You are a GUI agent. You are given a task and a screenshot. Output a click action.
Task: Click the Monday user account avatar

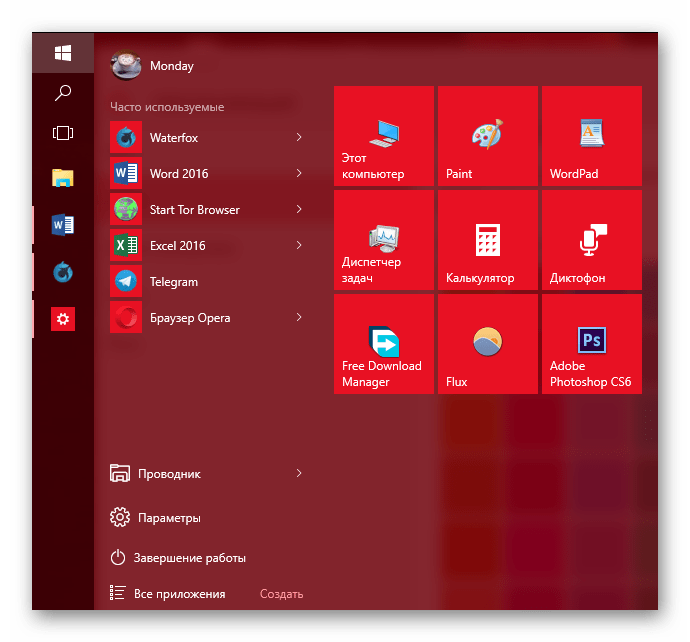tap(125, 65)
